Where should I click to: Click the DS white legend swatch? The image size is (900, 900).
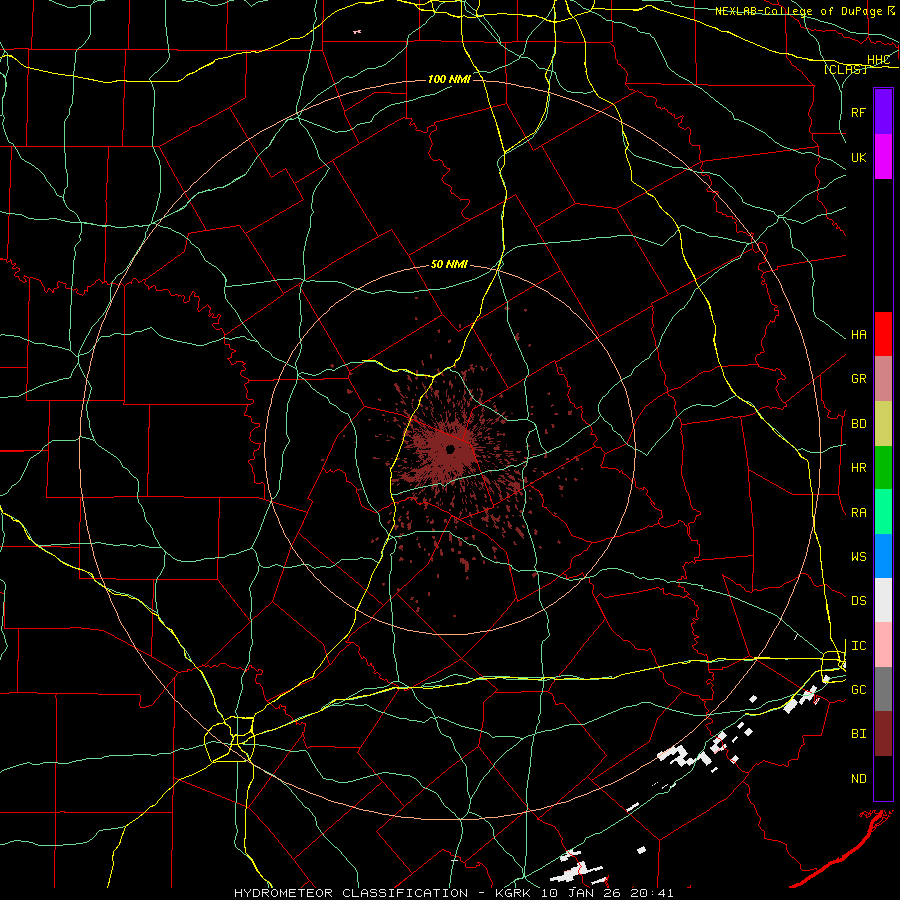pyautogui.click(x=883, y=600)
